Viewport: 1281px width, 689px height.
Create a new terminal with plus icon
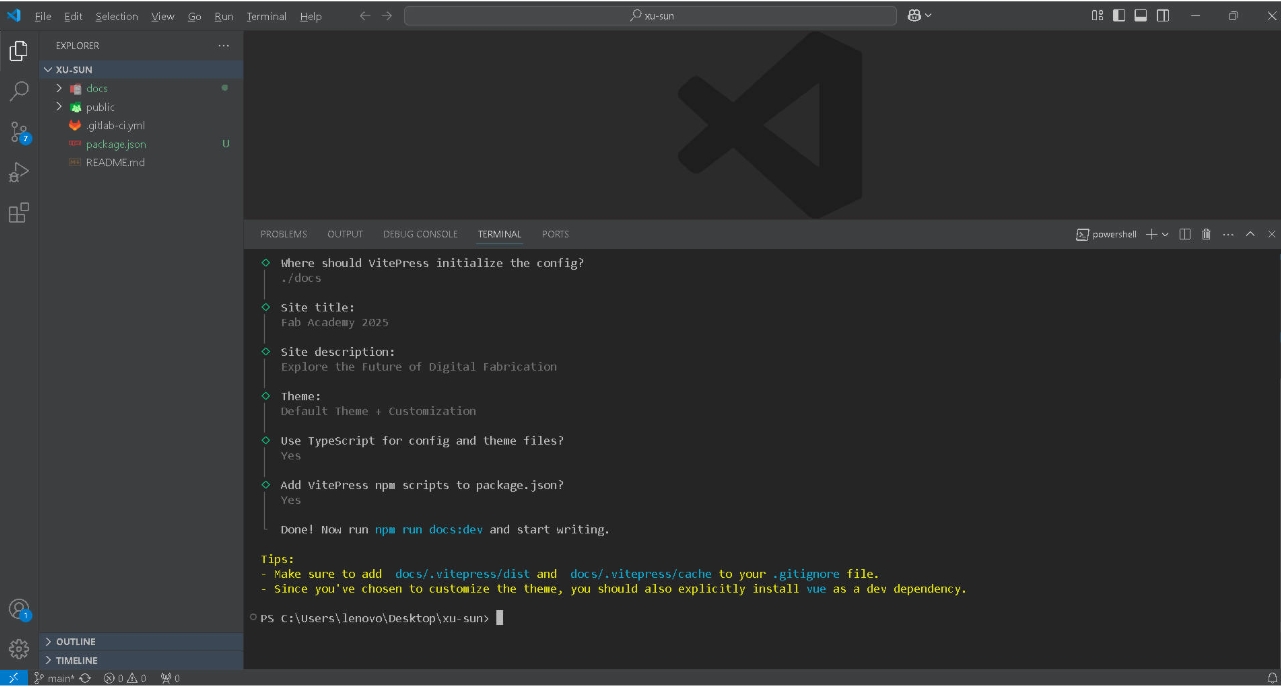1151,234
